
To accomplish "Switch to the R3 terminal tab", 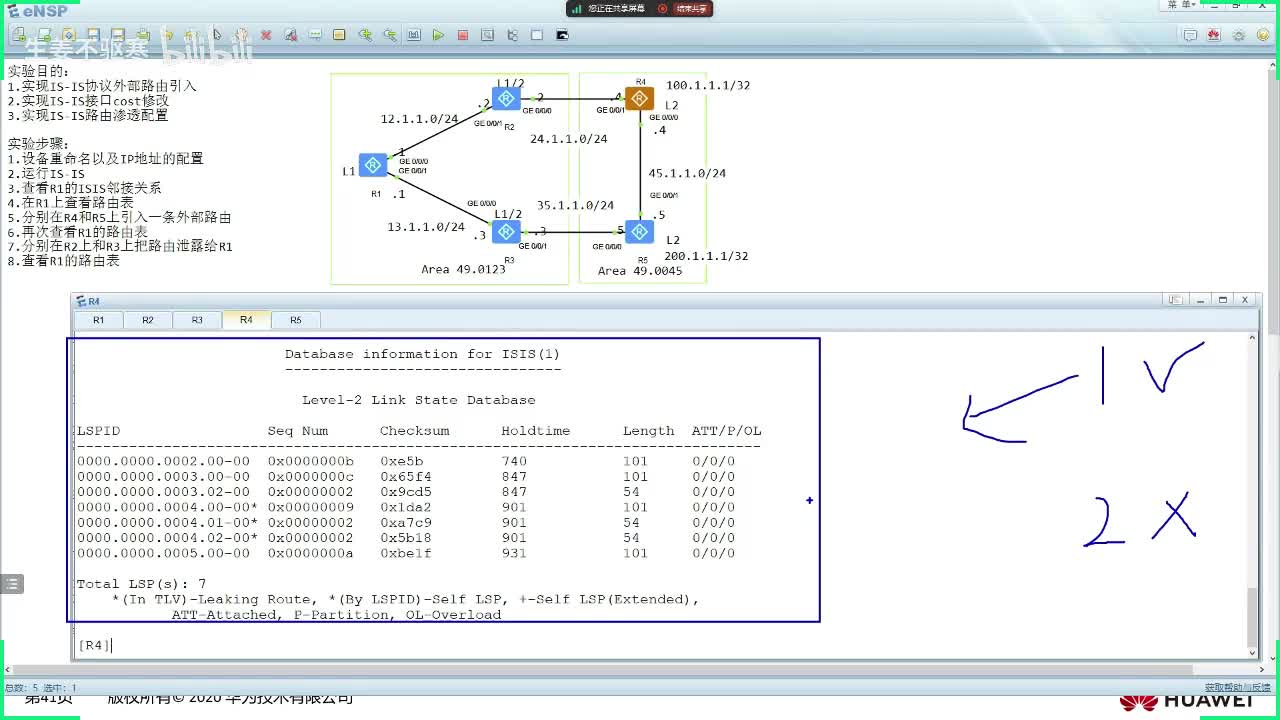I will (197, 320).
